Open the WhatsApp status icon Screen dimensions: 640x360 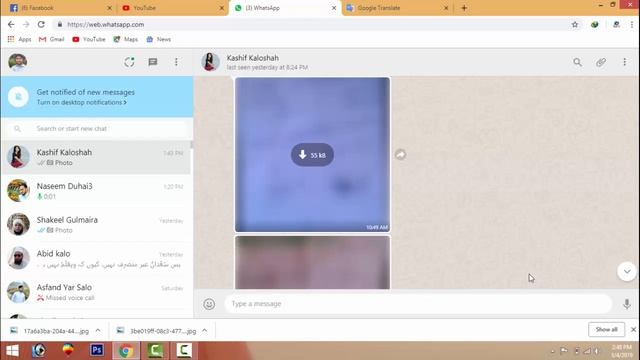point(129,62)
